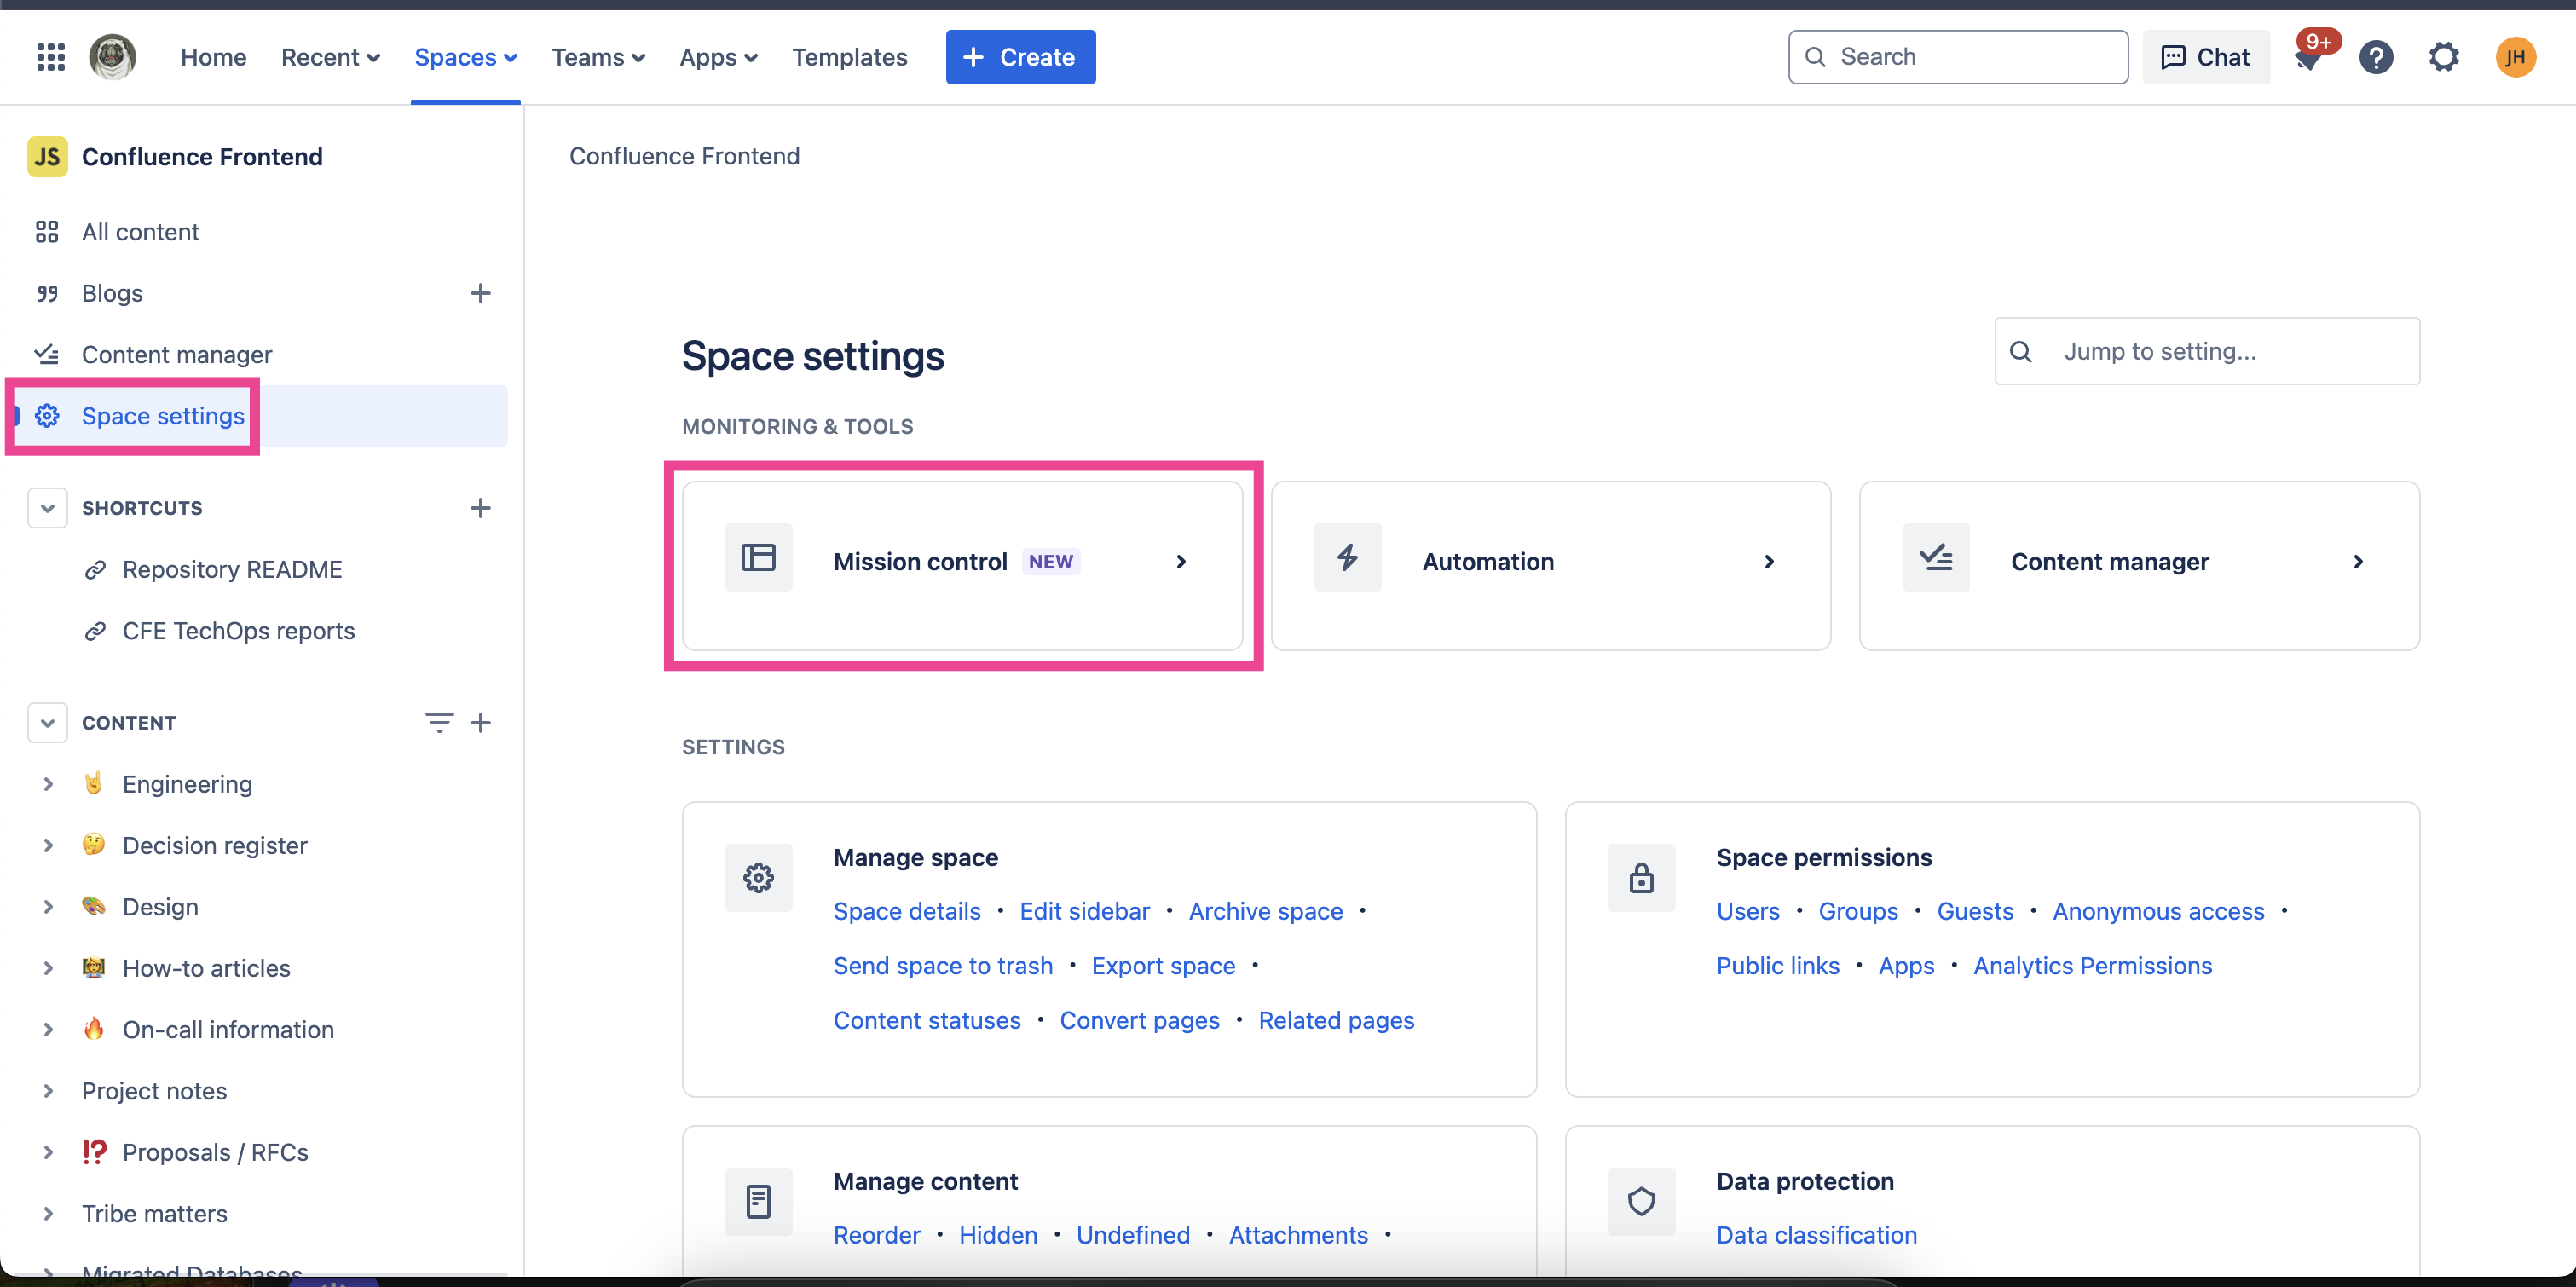Screen dimensions: 2576x1287
Task: Collapse the SHORTCUTS section
Action: (47, 508)
